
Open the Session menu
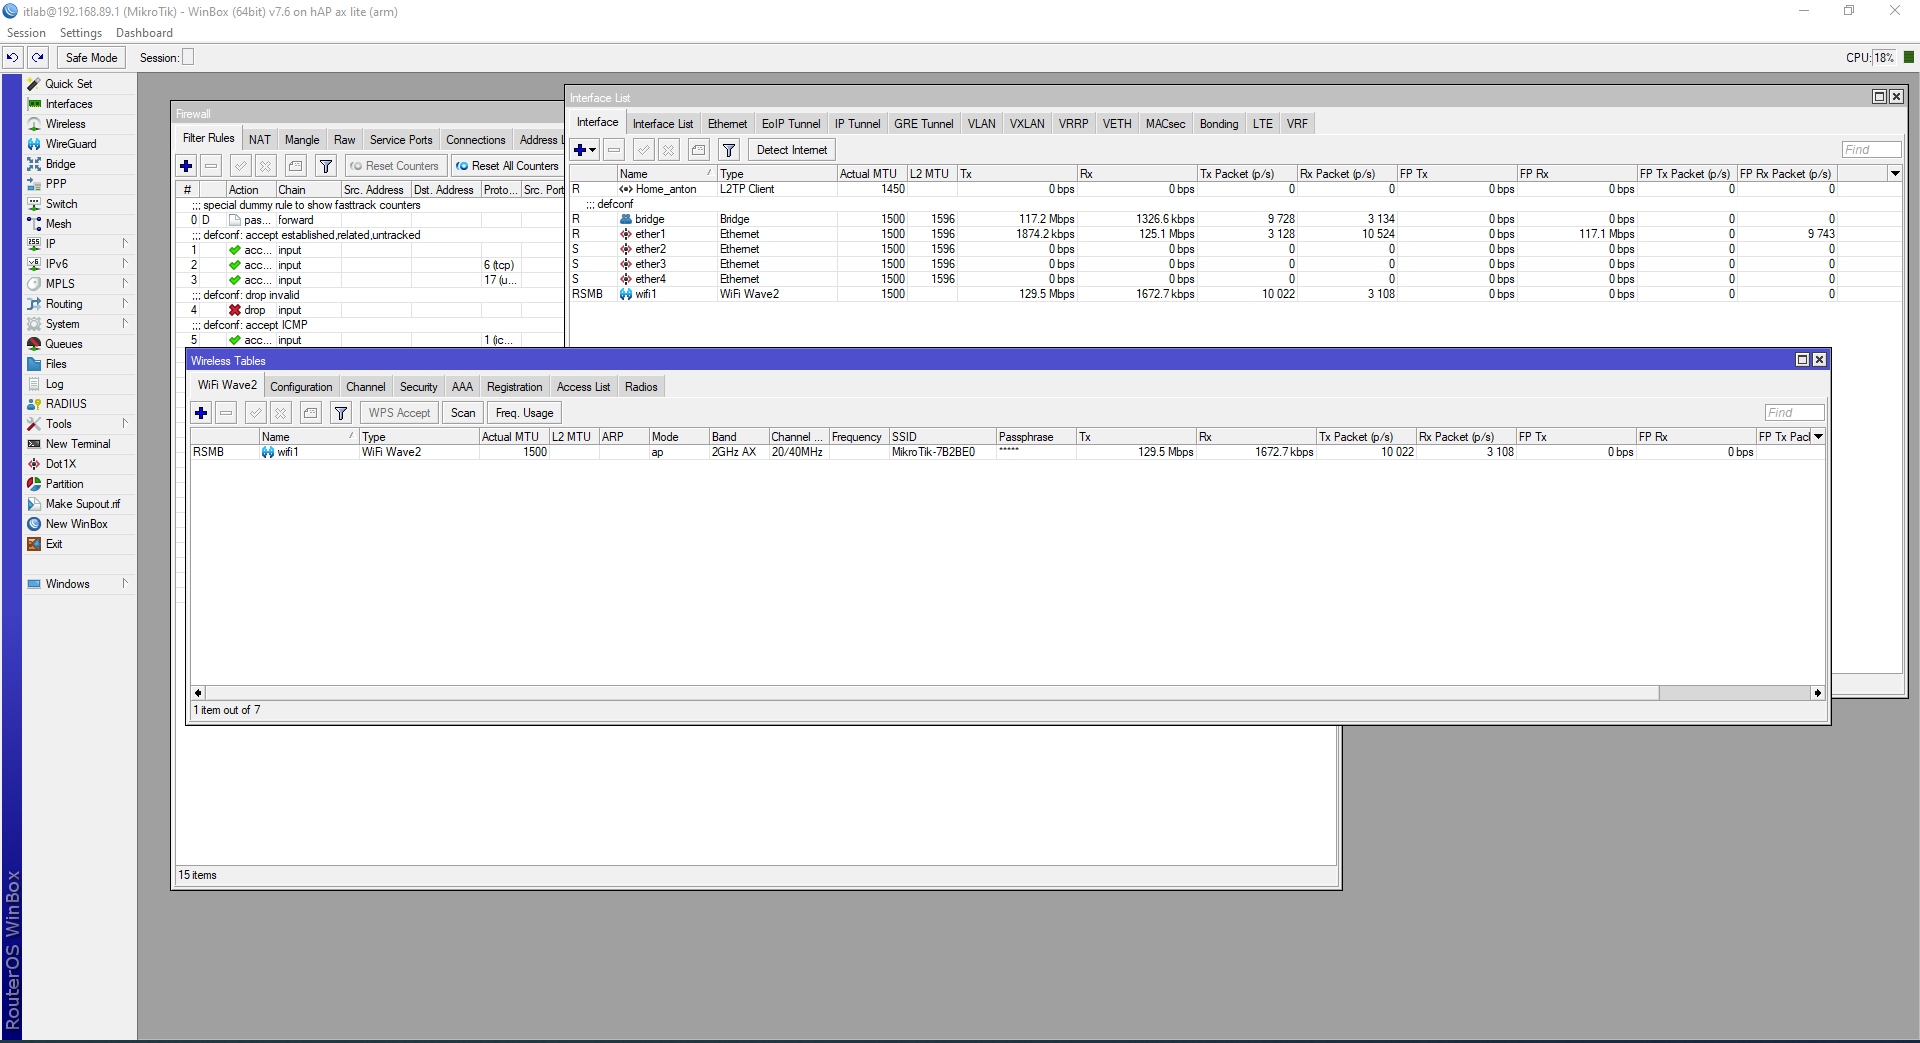pos(26,33)
